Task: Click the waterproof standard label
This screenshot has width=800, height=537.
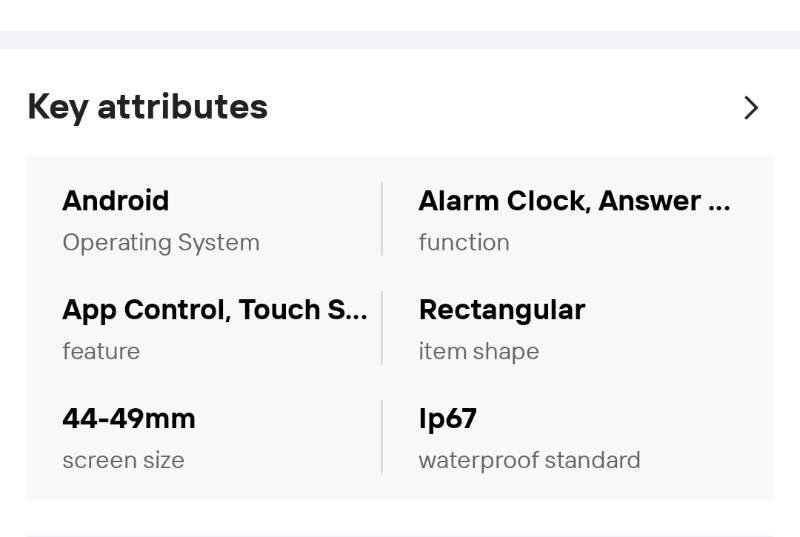Action: [529, 461]
